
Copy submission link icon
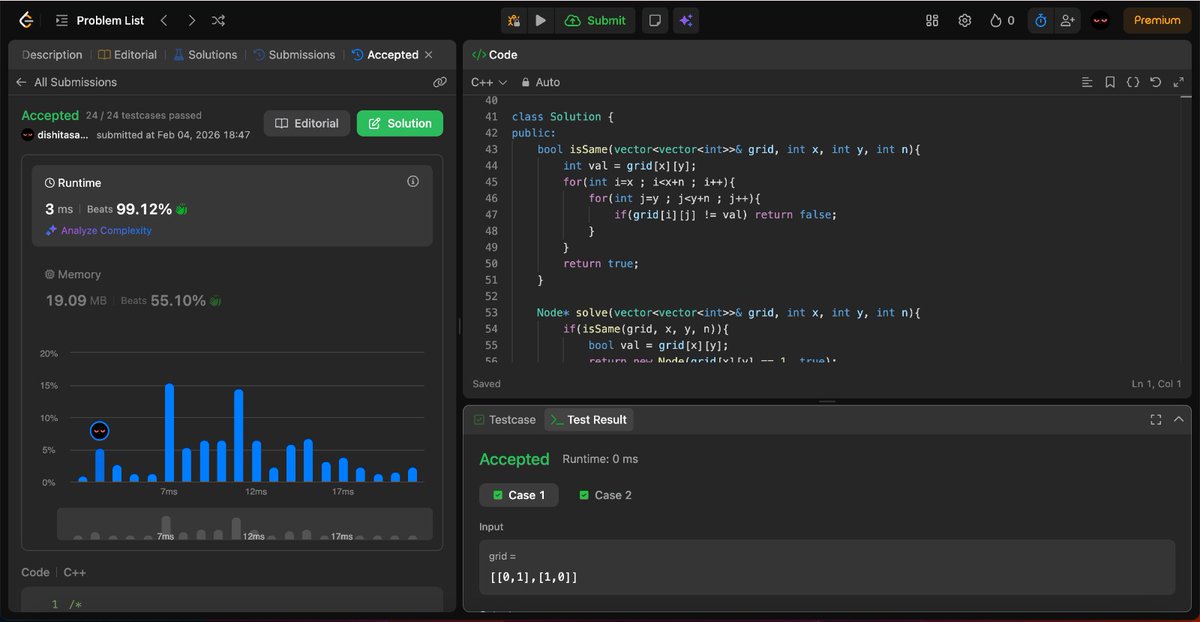(439, 82)
